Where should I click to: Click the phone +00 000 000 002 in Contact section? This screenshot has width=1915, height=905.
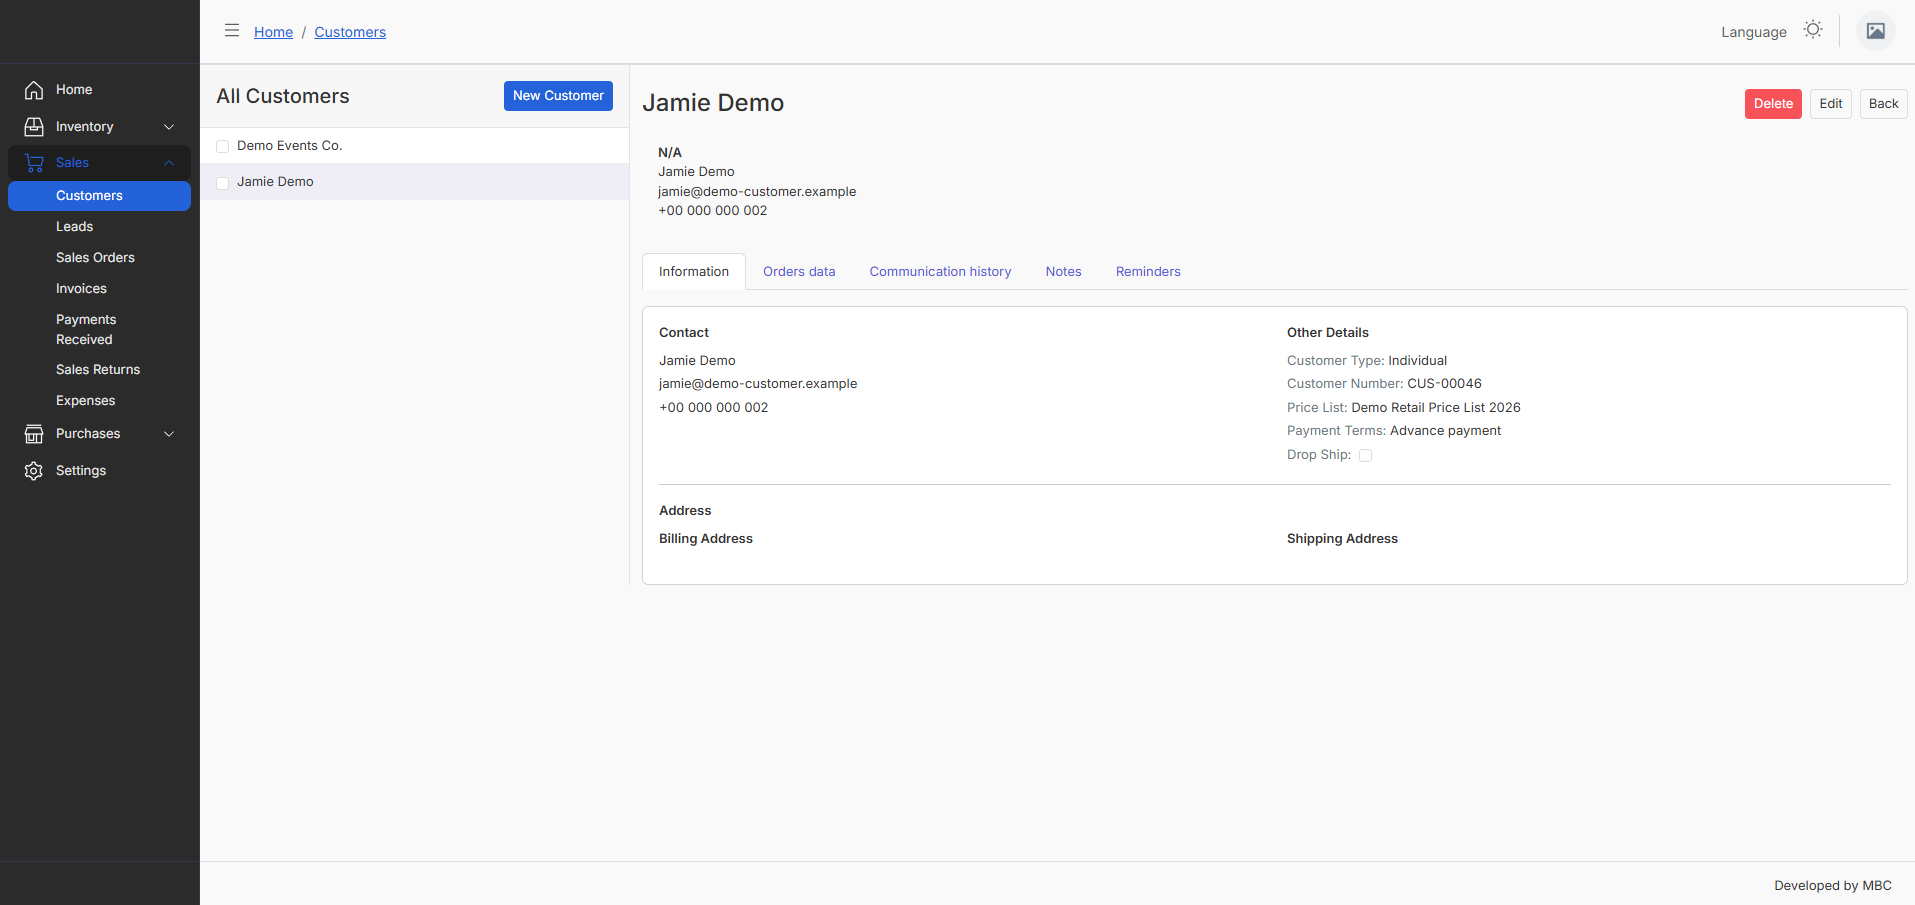click(x=714, y=408)
